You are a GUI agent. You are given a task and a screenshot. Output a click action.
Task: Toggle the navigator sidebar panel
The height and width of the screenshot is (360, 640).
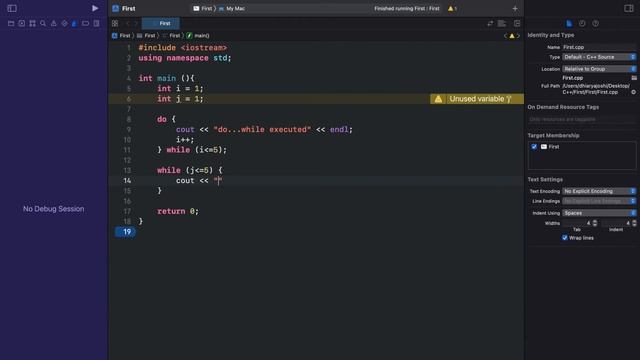pos(12,8)
